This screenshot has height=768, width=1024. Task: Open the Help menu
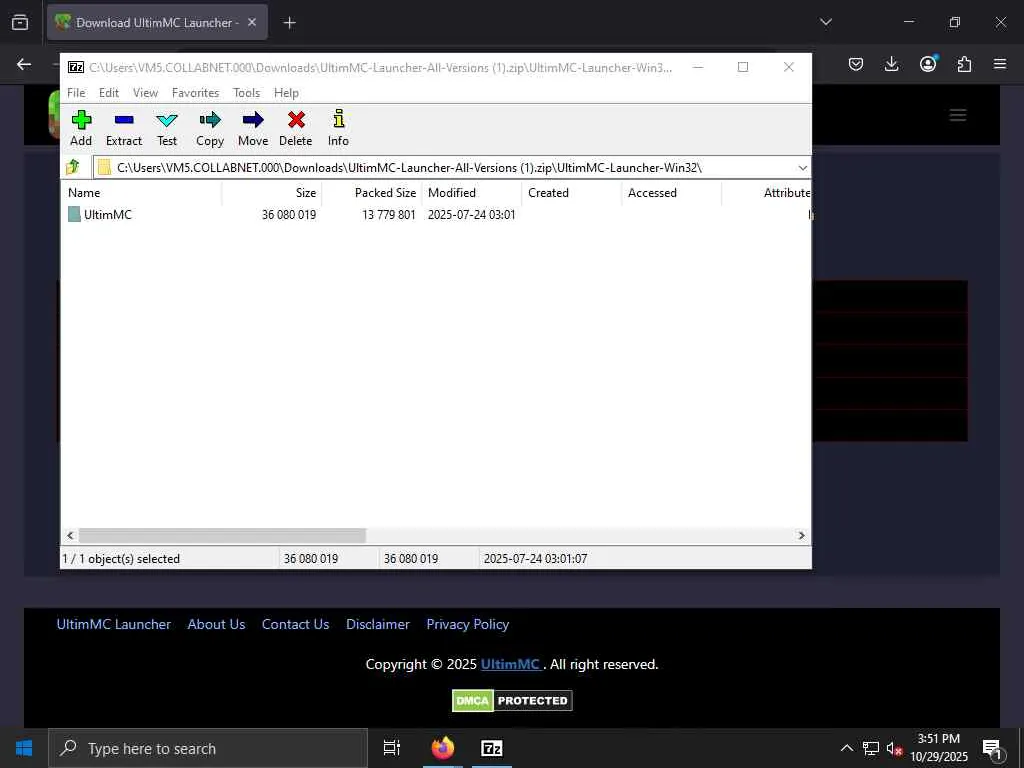click(286, 93)
